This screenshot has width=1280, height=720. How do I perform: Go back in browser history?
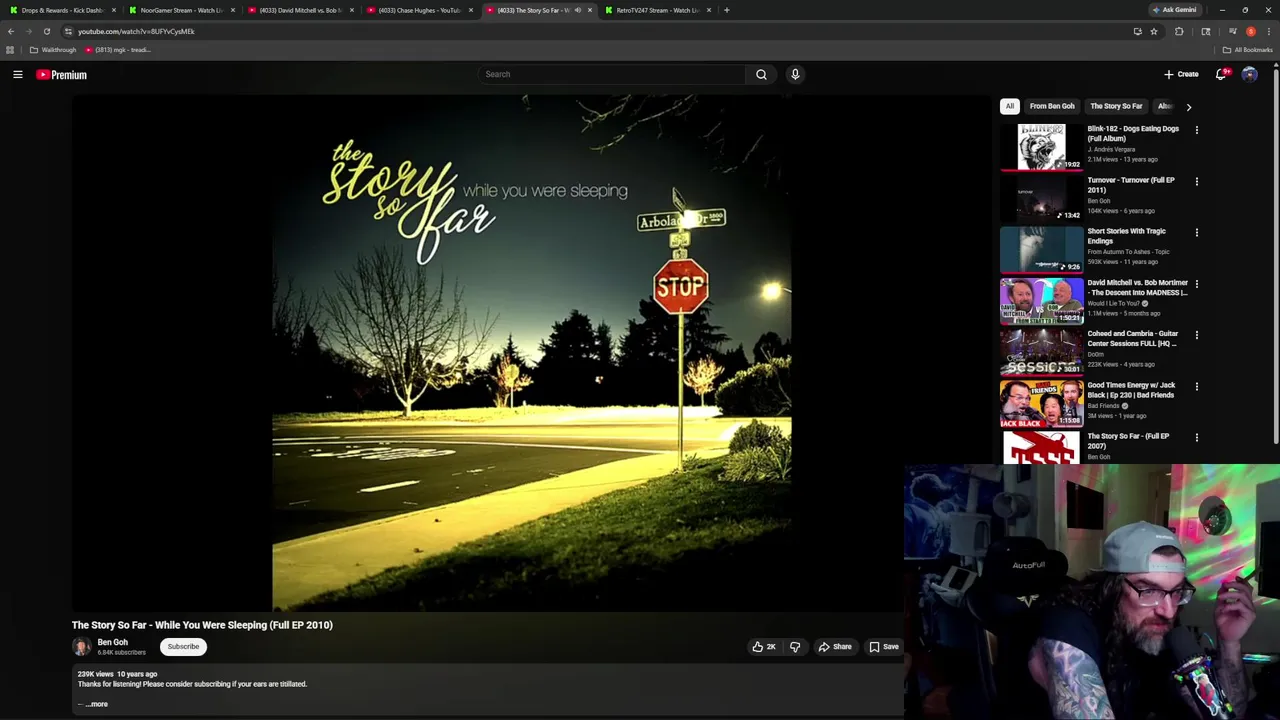point(11,31)
